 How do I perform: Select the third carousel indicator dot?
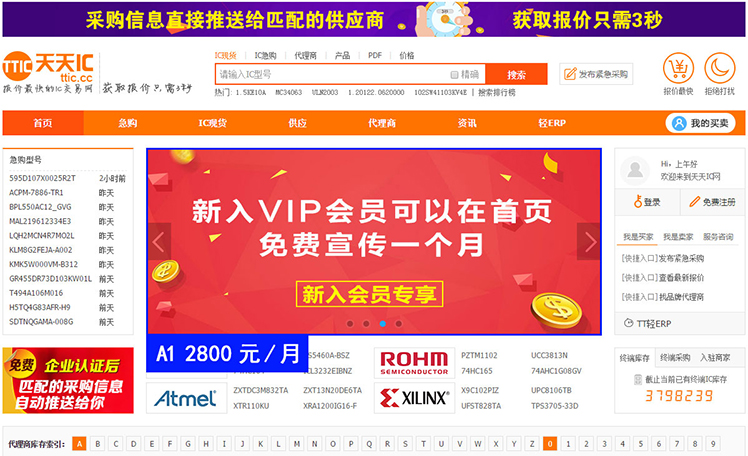pyautogui.click(x=383, y=323)
